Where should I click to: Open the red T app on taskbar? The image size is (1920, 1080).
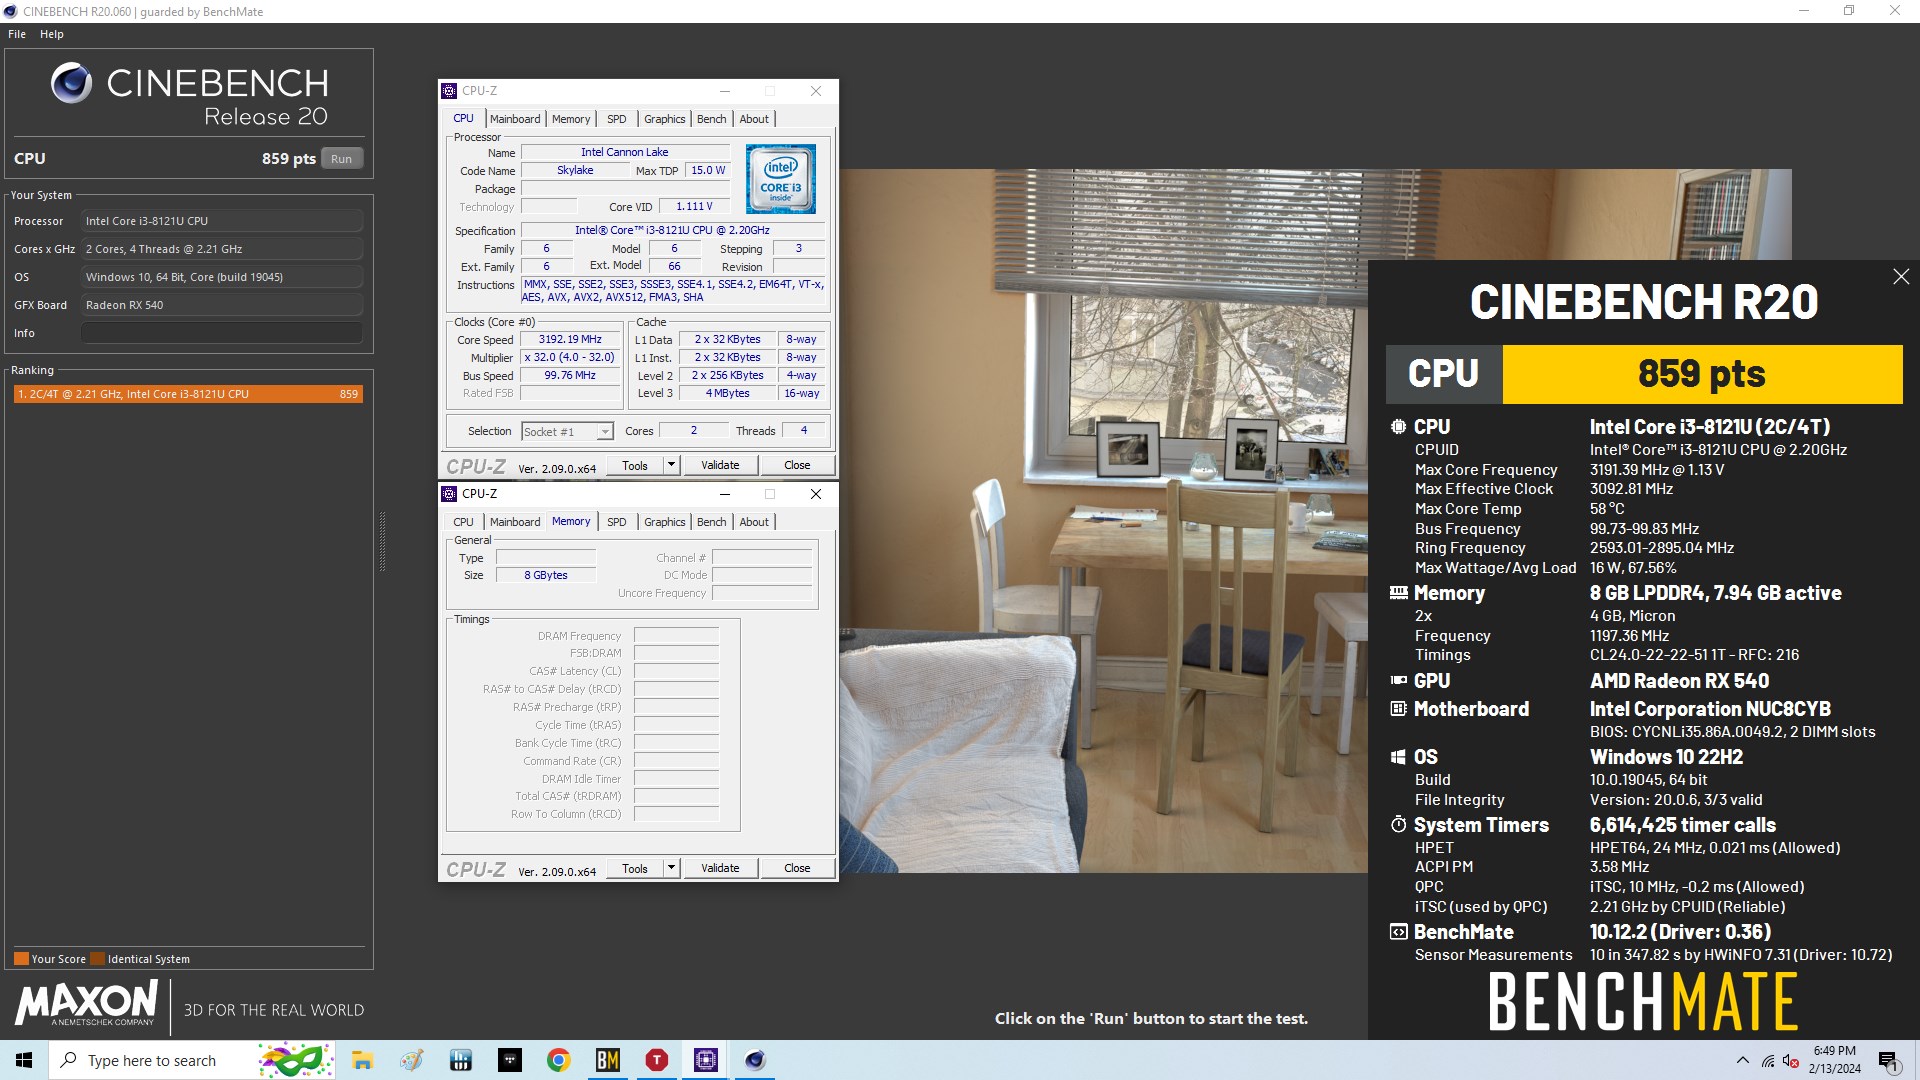[657, 1060]
